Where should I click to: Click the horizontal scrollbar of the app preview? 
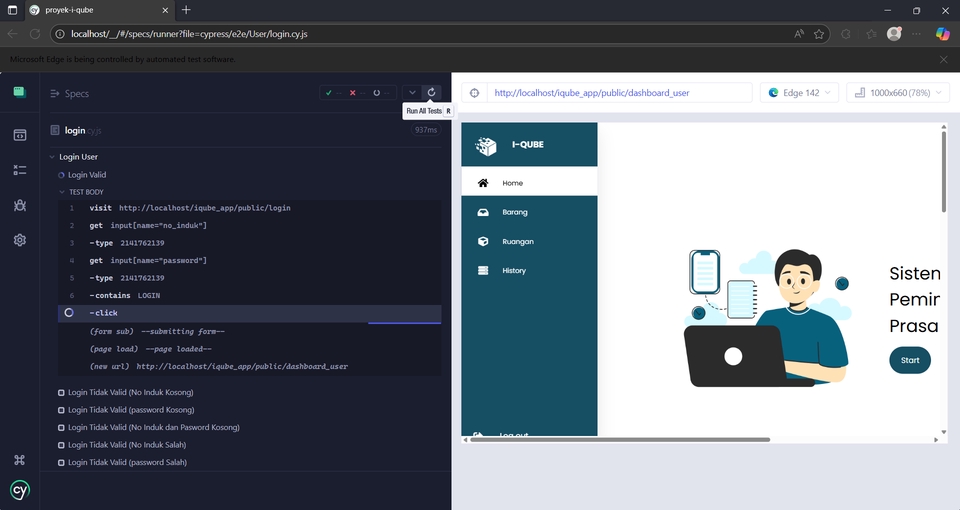click(x=620, y=439)
